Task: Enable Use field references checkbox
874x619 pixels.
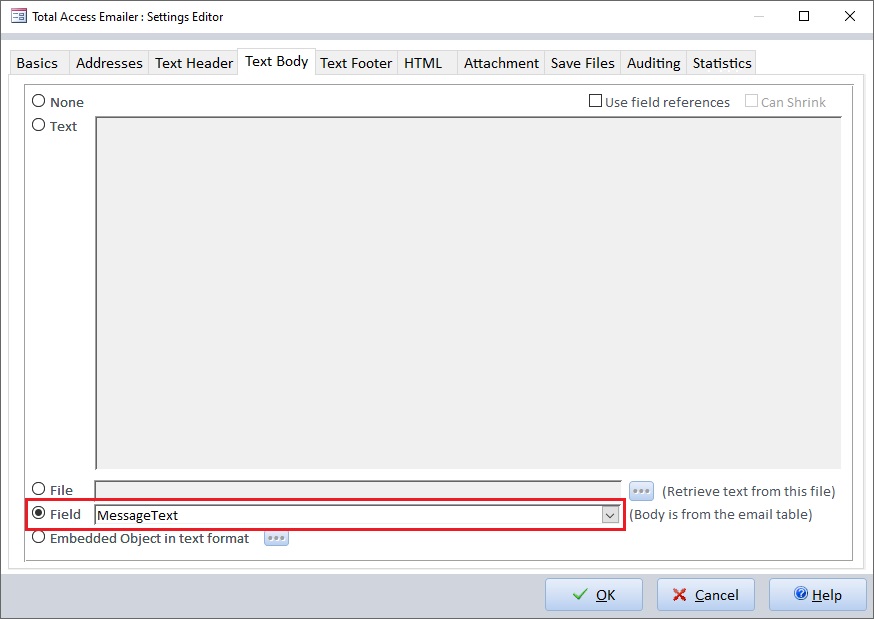Action: coord(595,101)
